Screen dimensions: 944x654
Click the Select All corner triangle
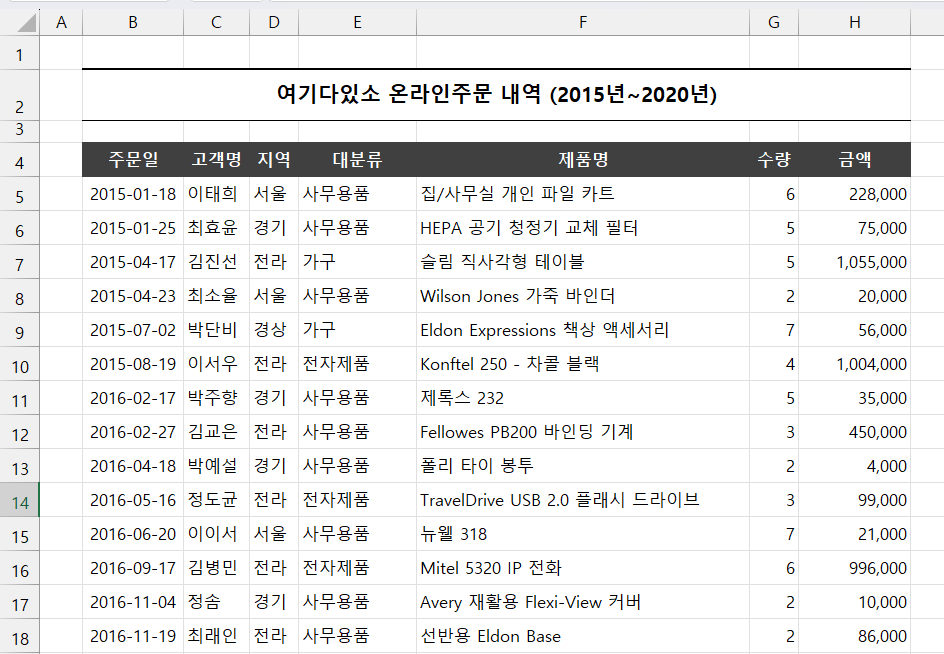point(26,23)
